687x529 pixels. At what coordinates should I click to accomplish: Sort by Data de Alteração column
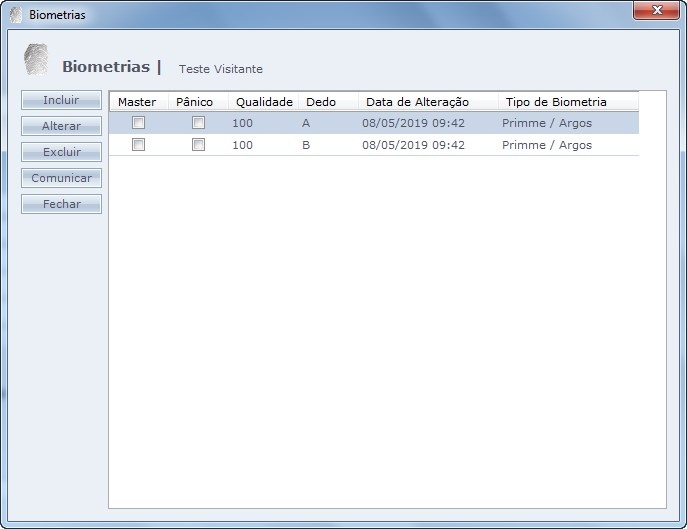[417, 102]
